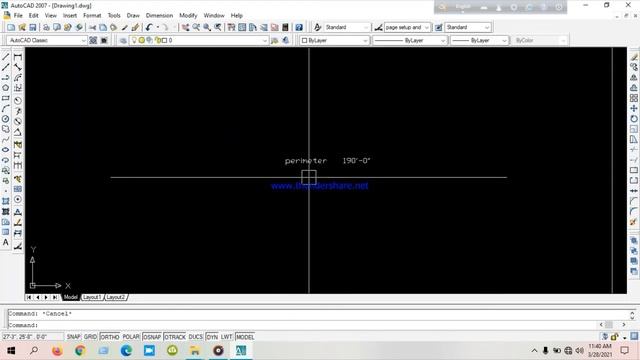Select the Rotate tool in Modify toolbar
Image resolution: width=640 pixels, height=360 pixels.
(x=633, y=119)
